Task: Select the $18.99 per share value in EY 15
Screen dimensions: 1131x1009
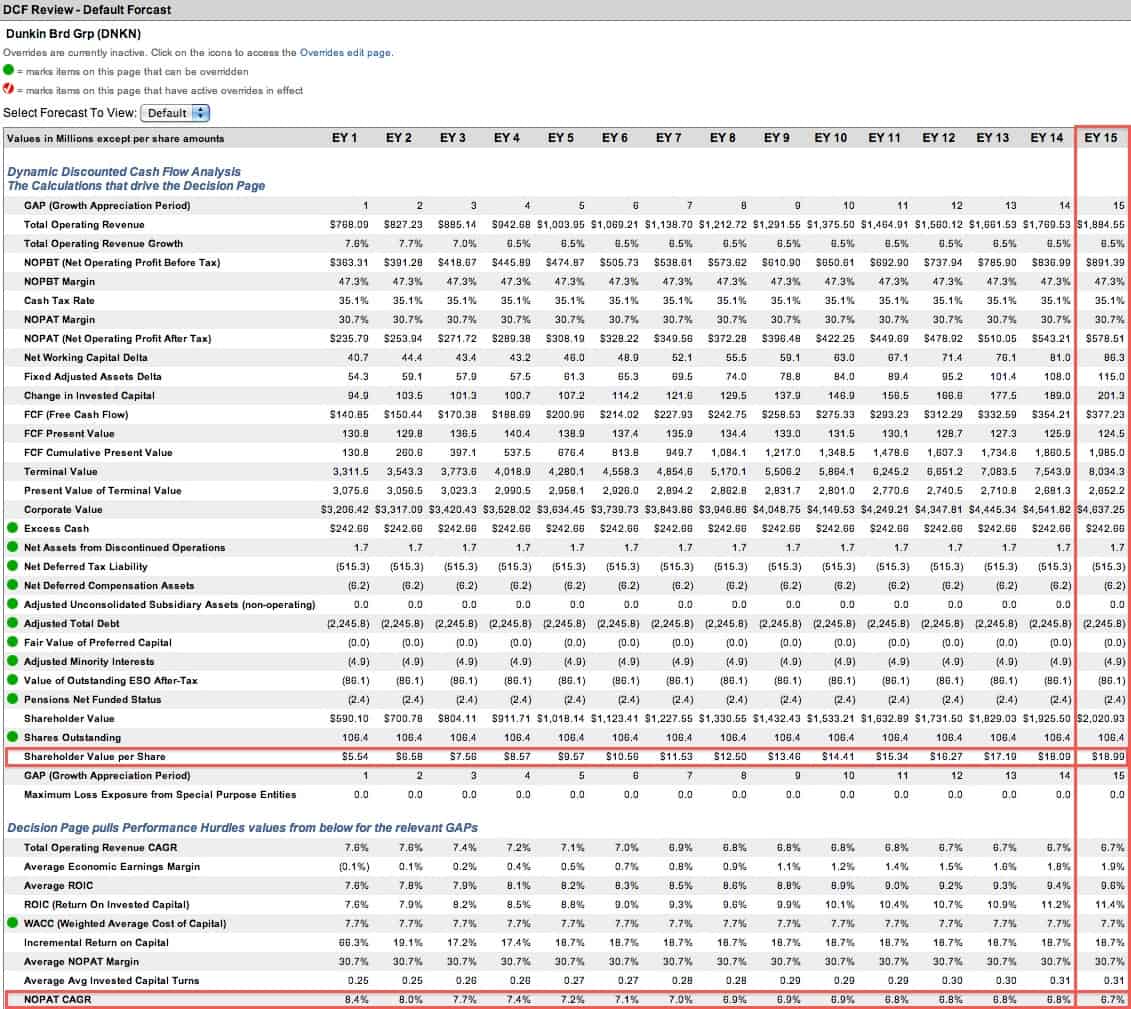Action: (1109, 757)
